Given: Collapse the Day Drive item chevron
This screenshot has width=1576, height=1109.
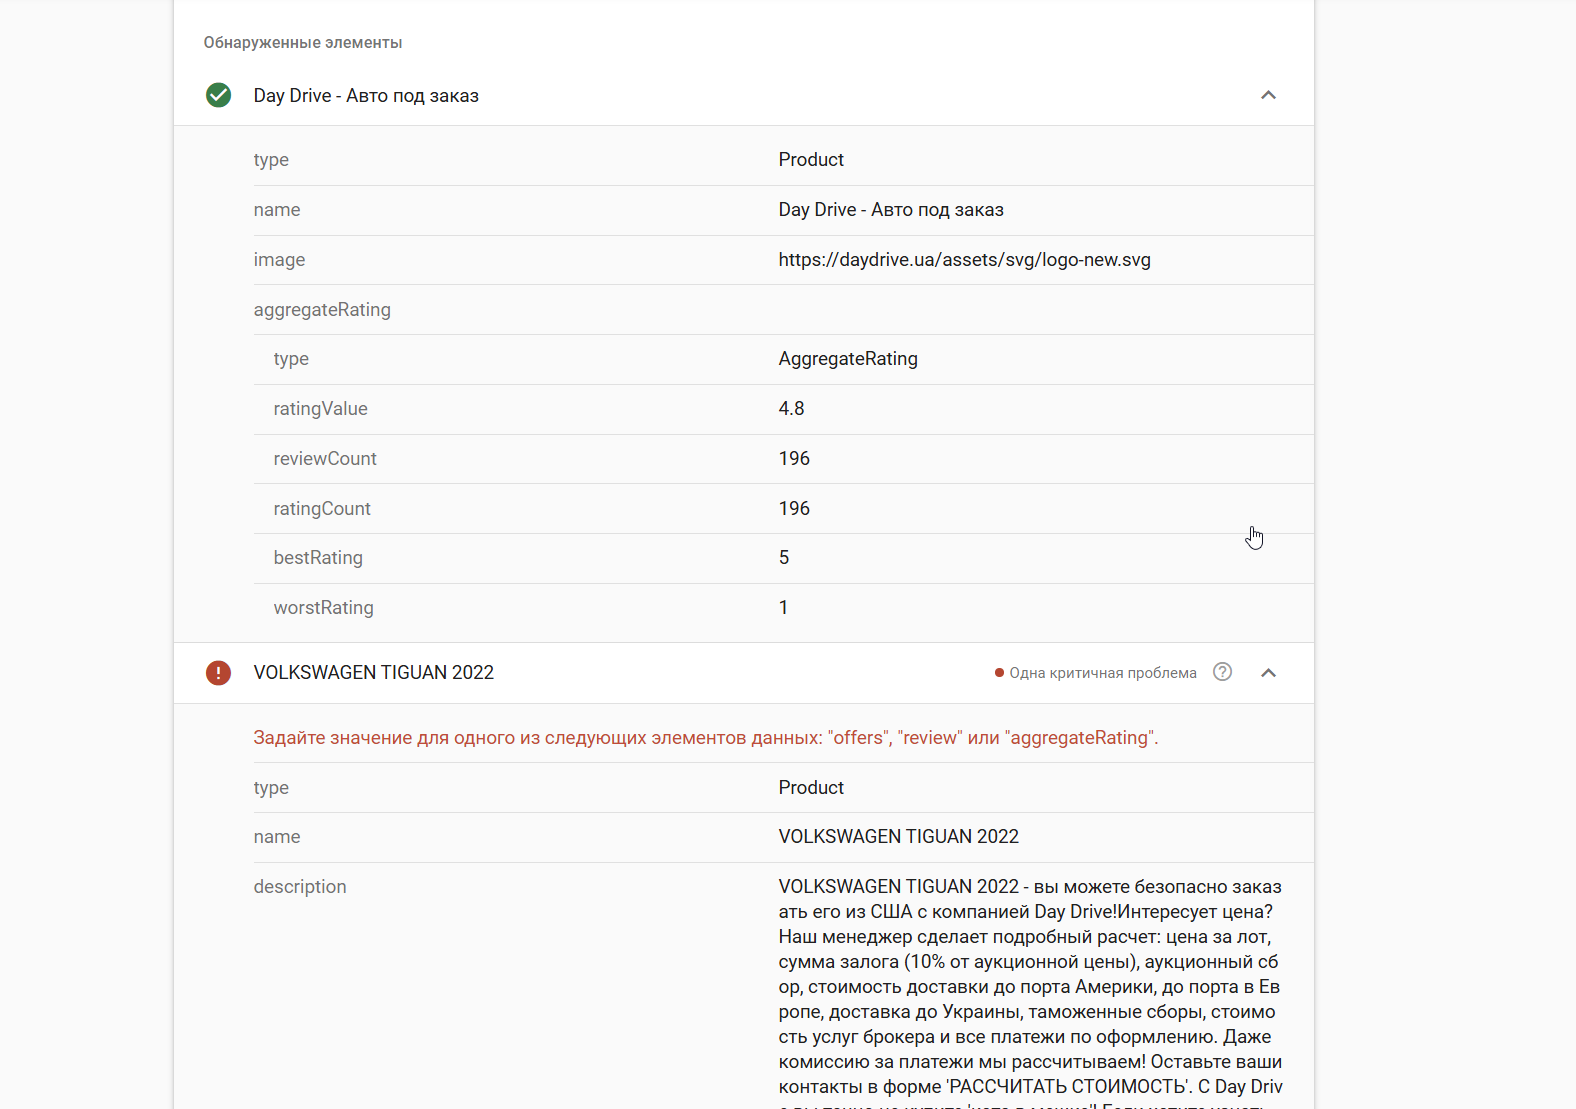Looking at the screenshot, I should point(1268,95).
